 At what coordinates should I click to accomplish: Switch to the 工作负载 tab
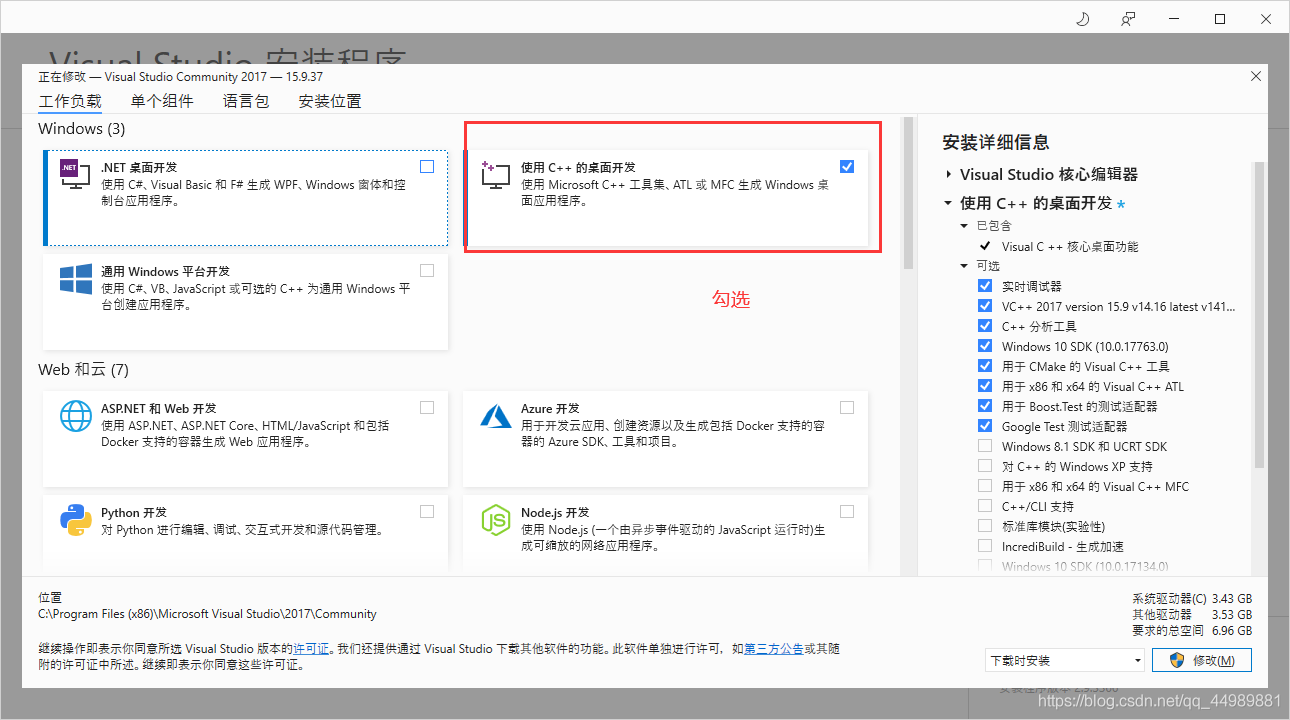click(70, 101)
